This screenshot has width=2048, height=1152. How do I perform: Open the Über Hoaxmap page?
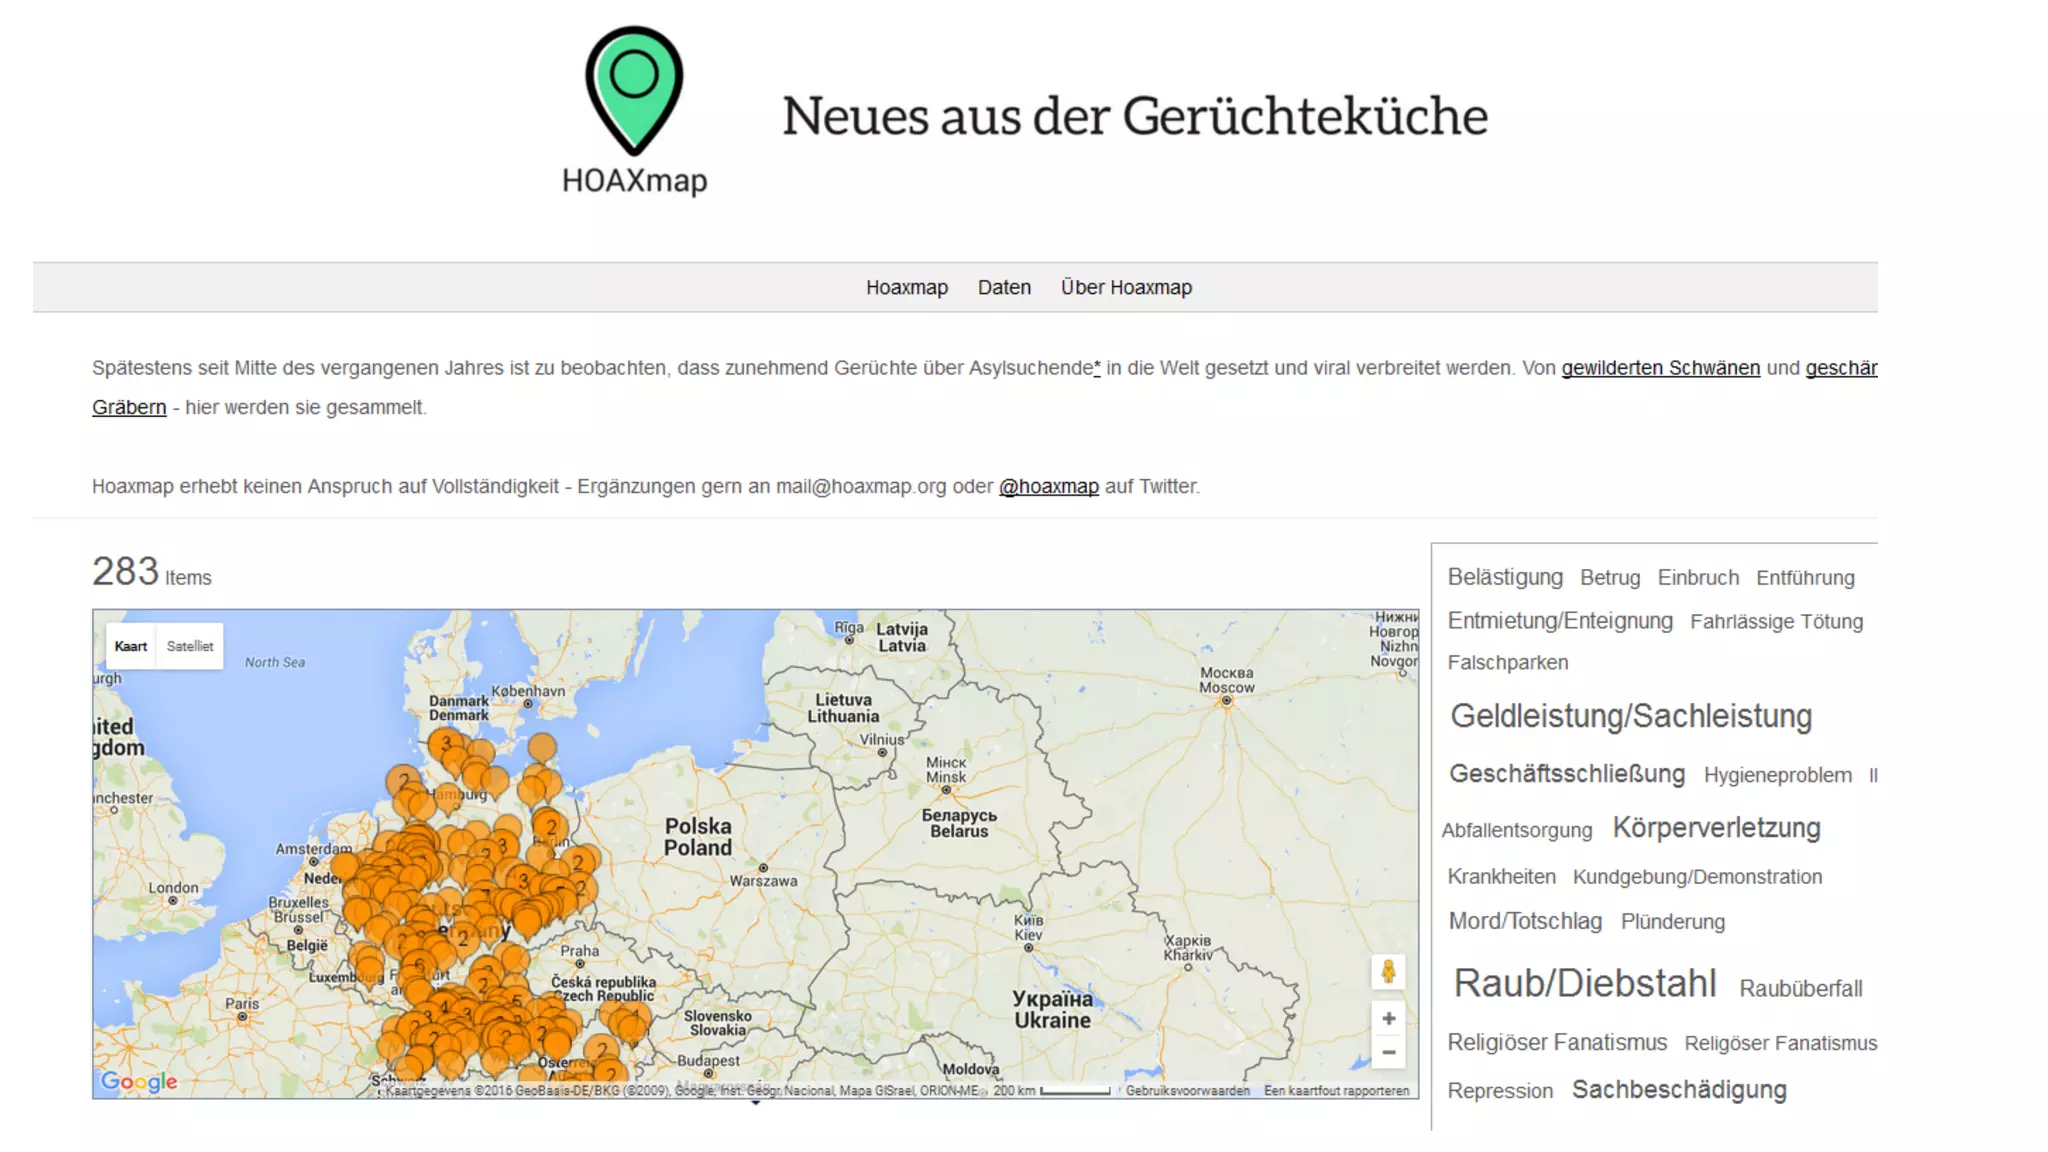pyautogui.click(x=1126, y=287)
